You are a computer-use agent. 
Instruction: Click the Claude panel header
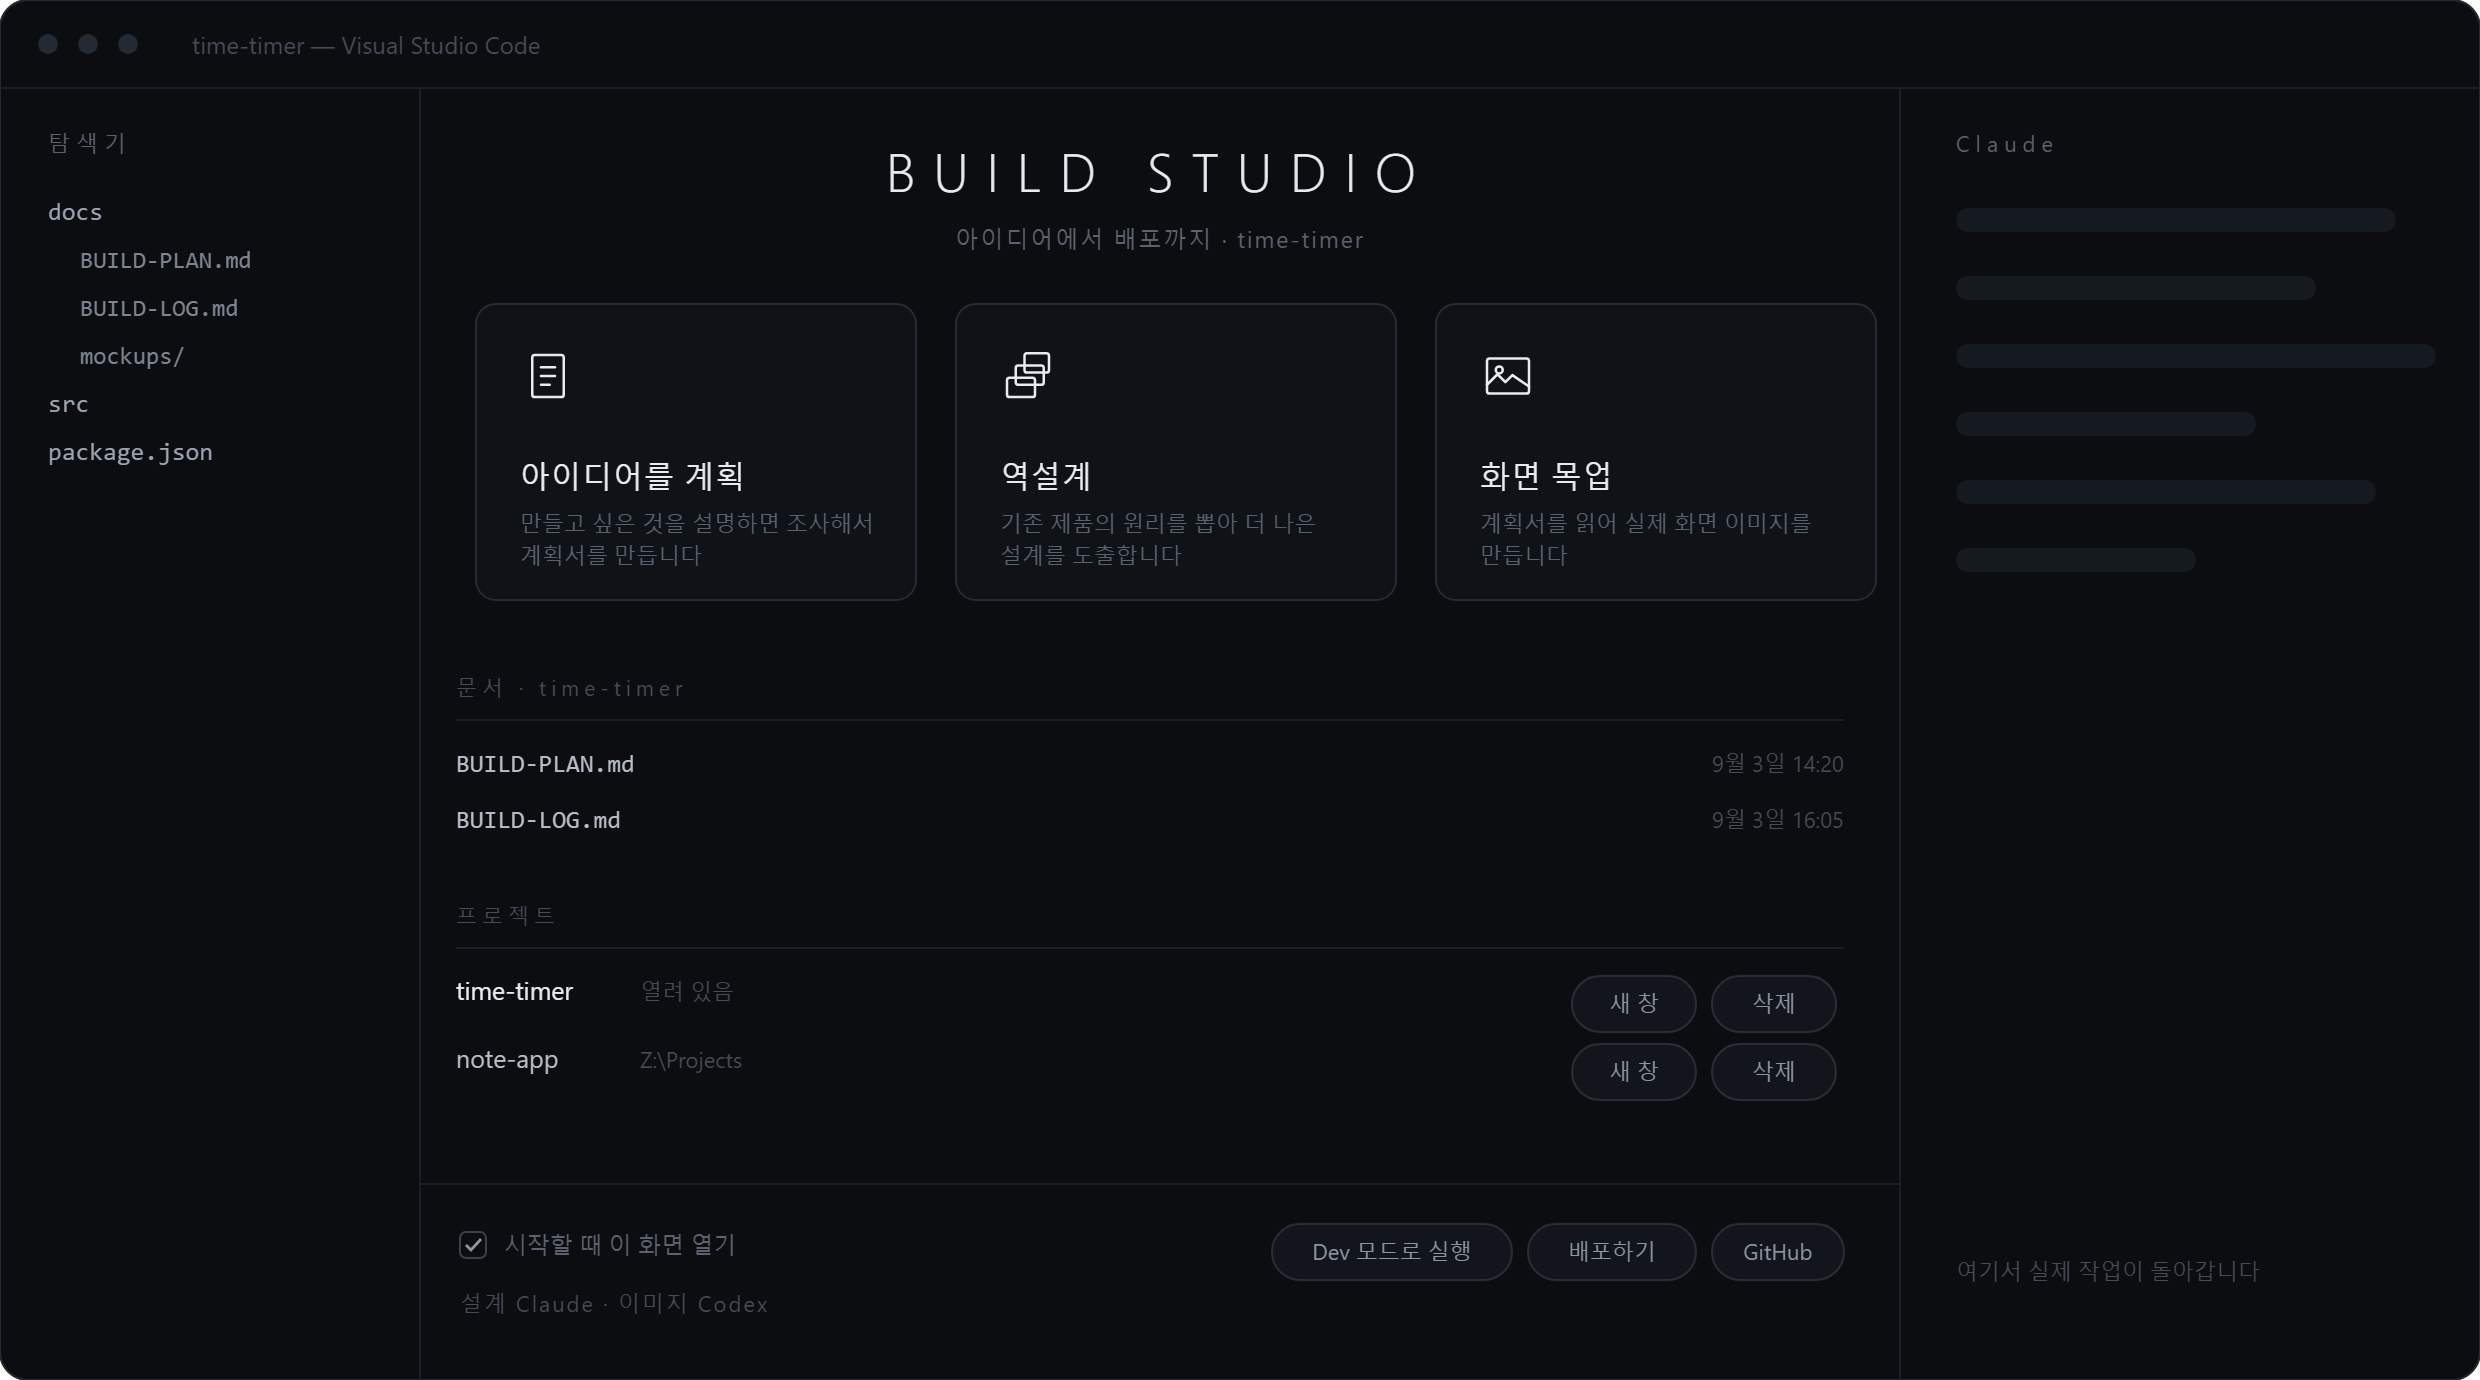(x=2005, y=145)
